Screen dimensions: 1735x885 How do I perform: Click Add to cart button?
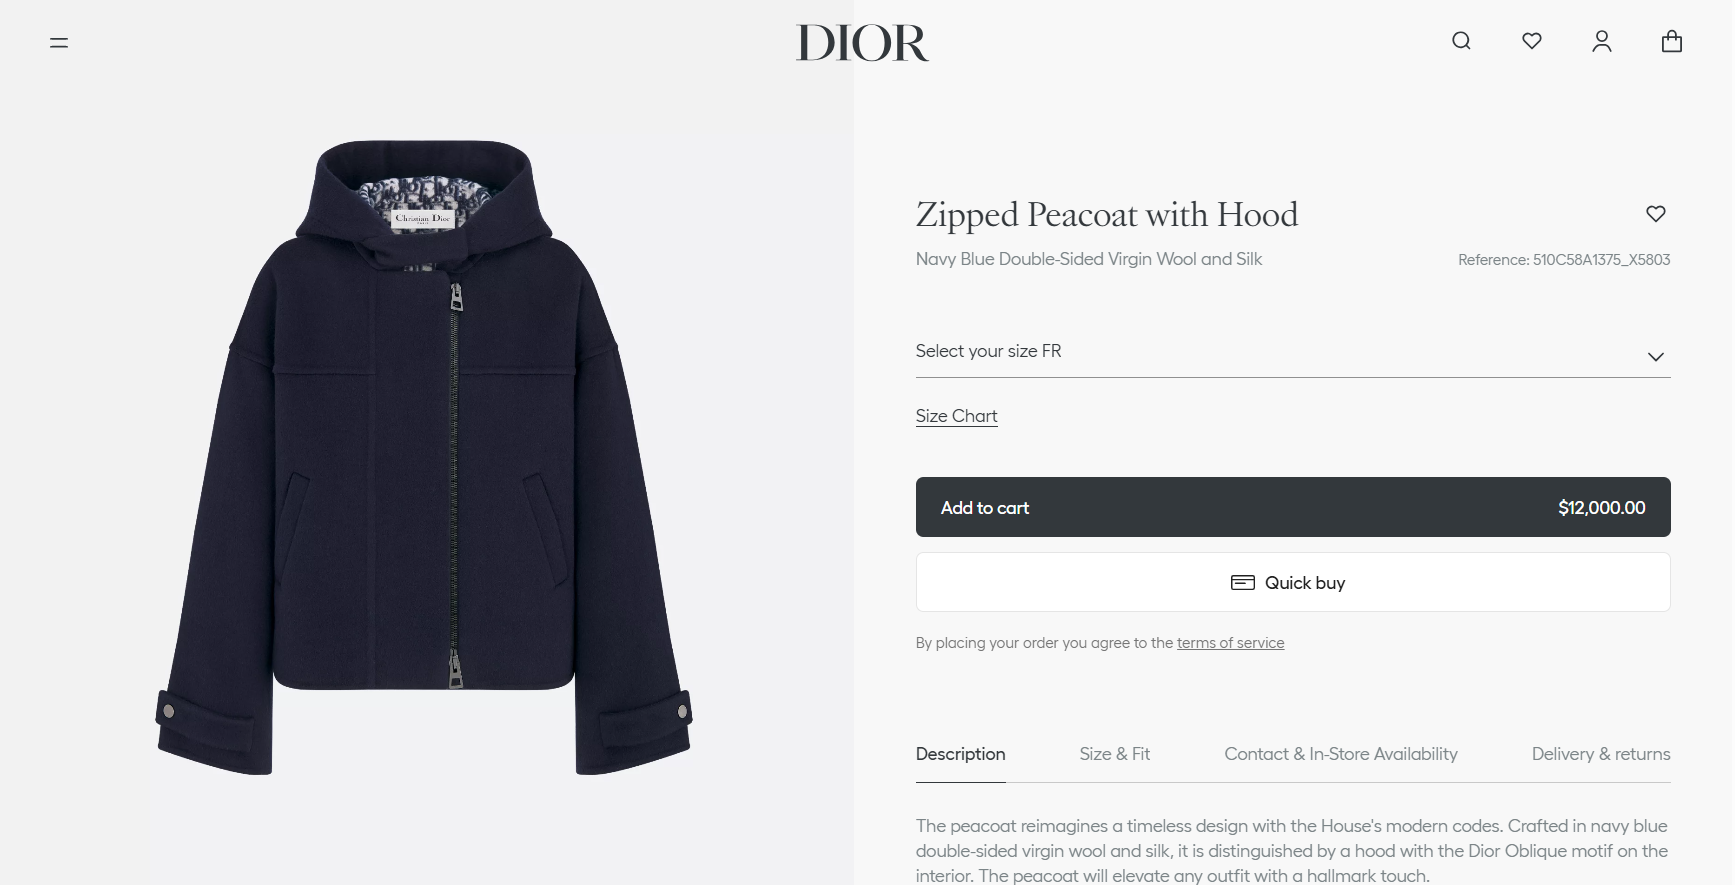coord(1292,507)
